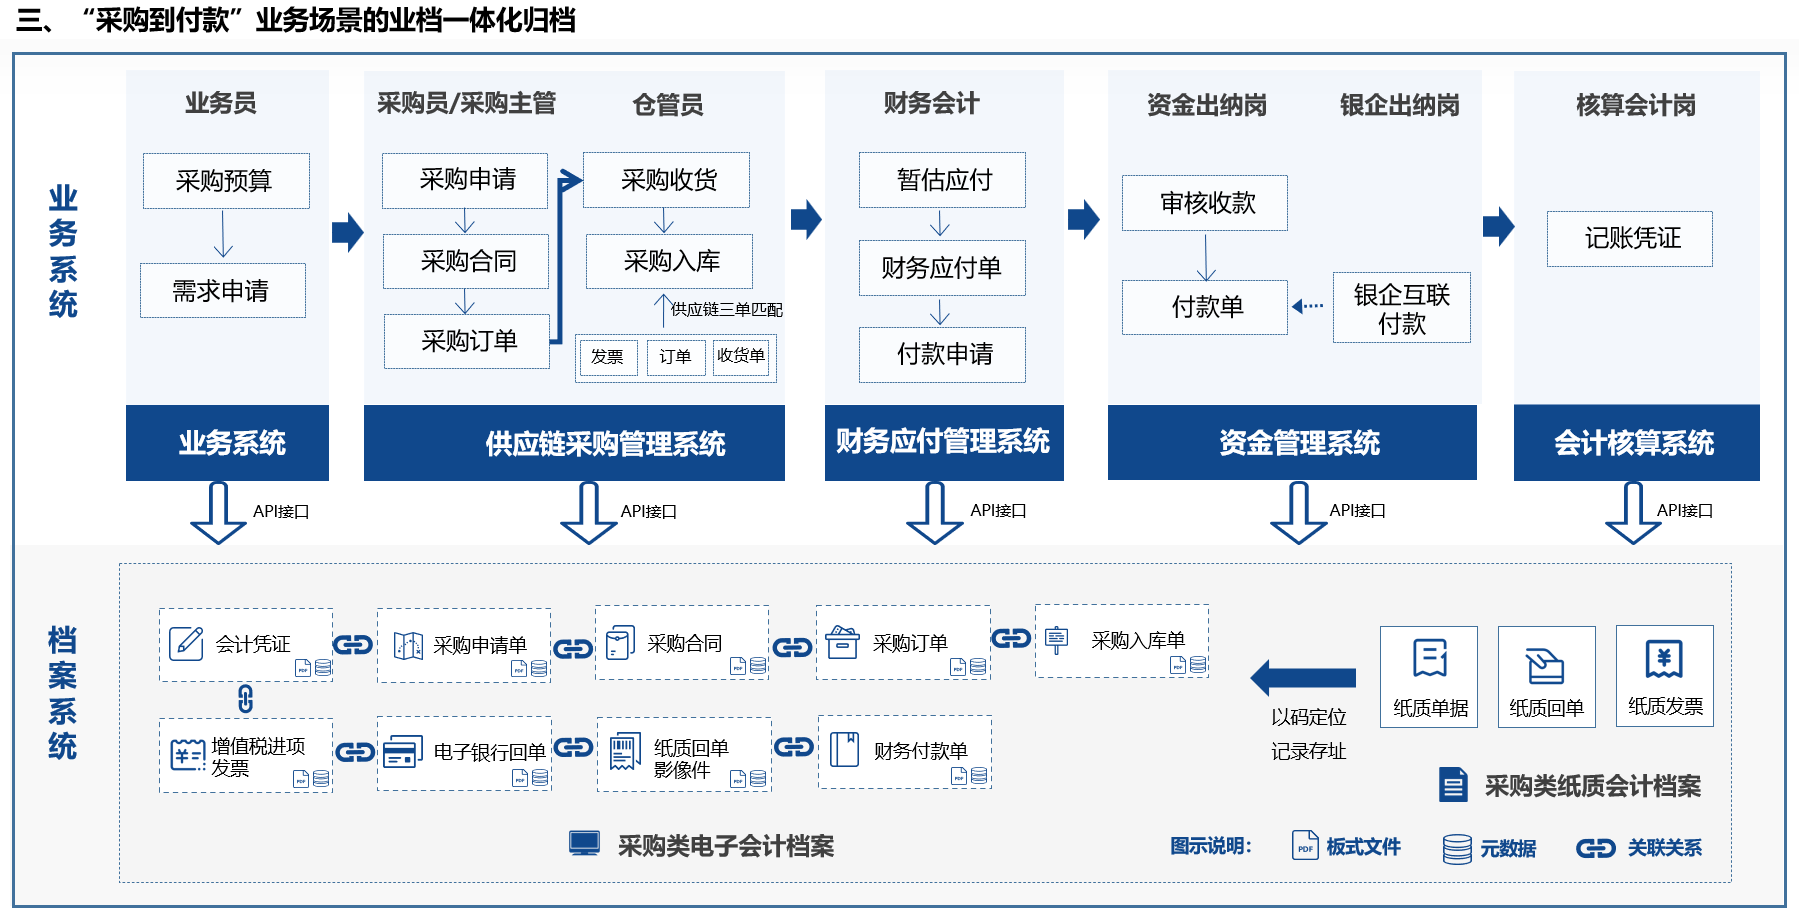The height and width of the screenshot is (918, 1799).
Task: Select the 采购收货 box
Action: click(667, 180)
